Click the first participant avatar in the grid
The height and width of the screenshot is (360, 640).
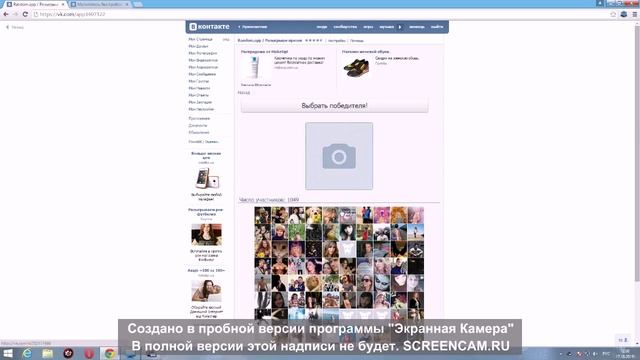click(262, 215)
